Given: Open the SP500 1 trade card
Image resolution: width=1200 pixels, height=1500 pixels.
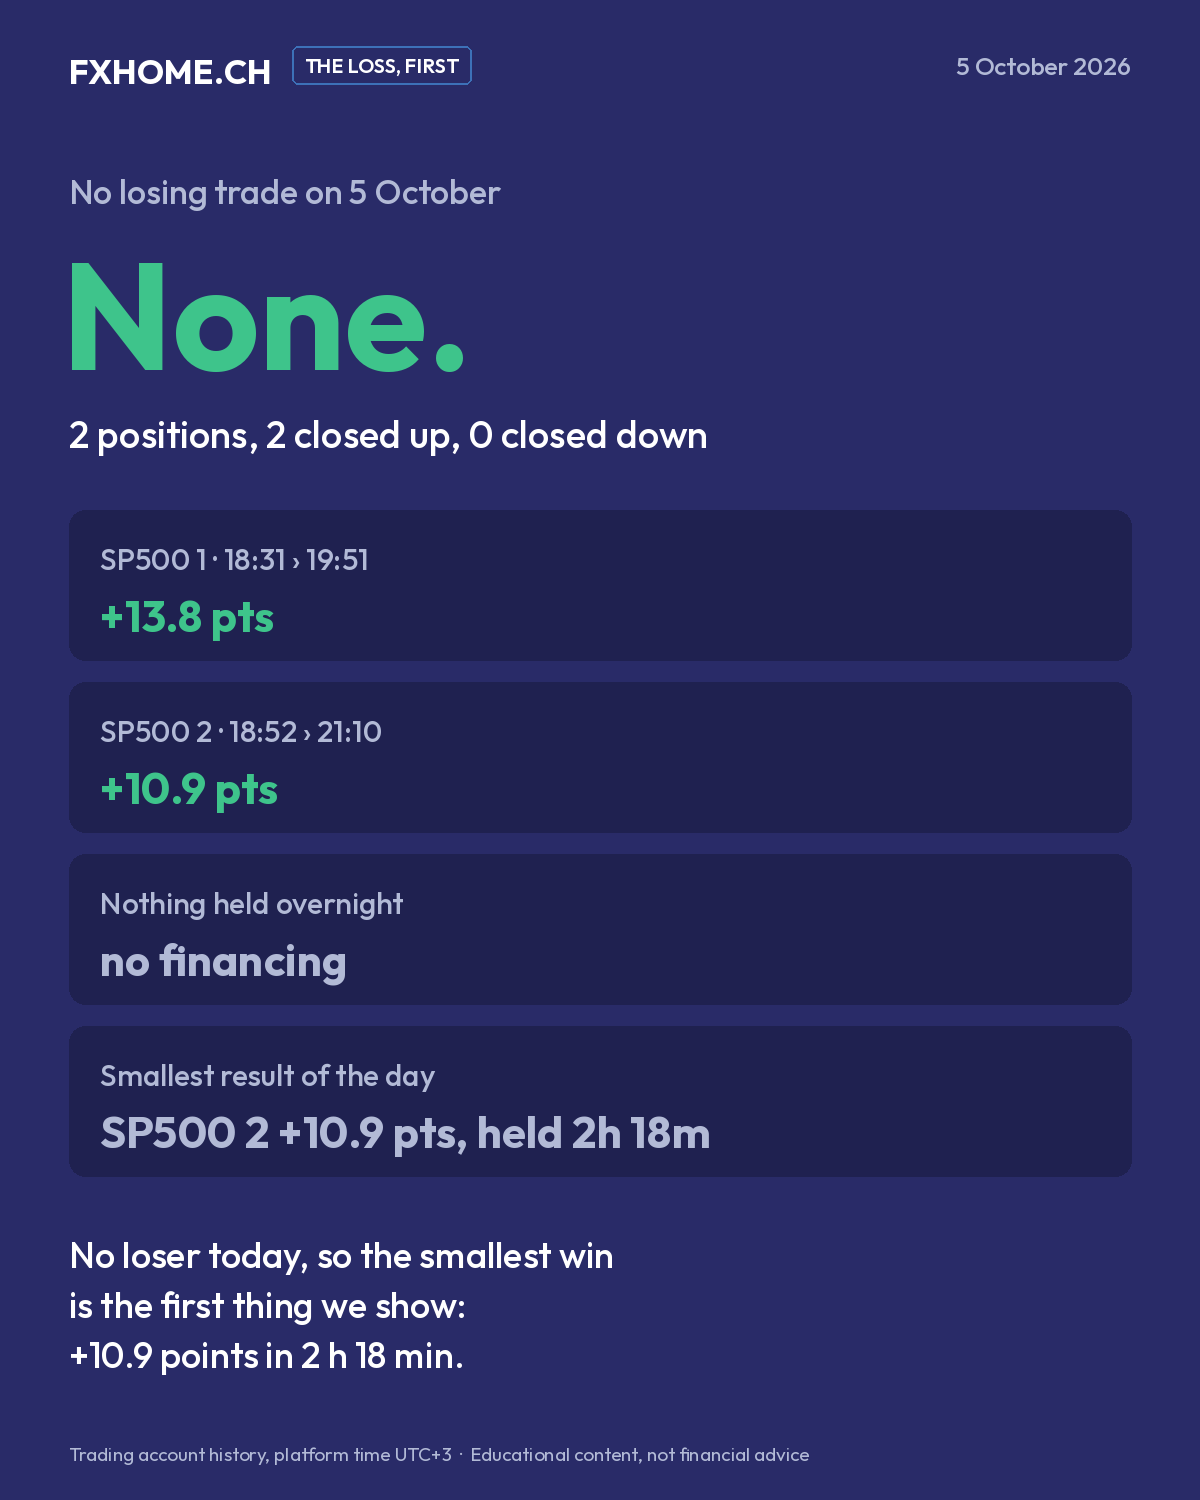Looking at the screenshot, I should tap(600, 585).
